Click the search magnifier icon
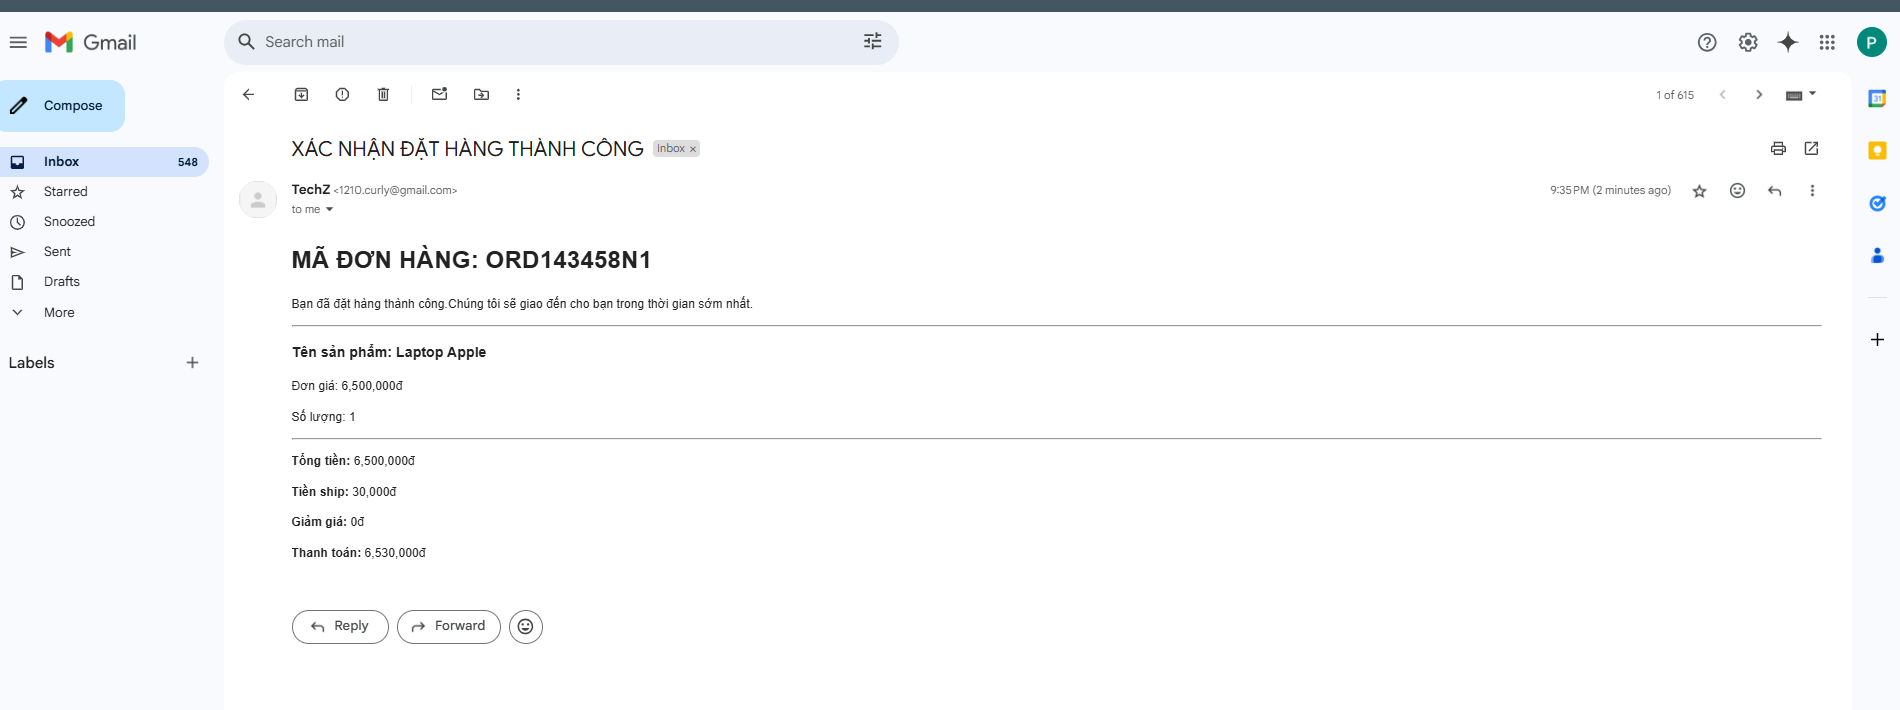Image resolution: width=1900 pixels, height=710 pixels. point(246,42)
